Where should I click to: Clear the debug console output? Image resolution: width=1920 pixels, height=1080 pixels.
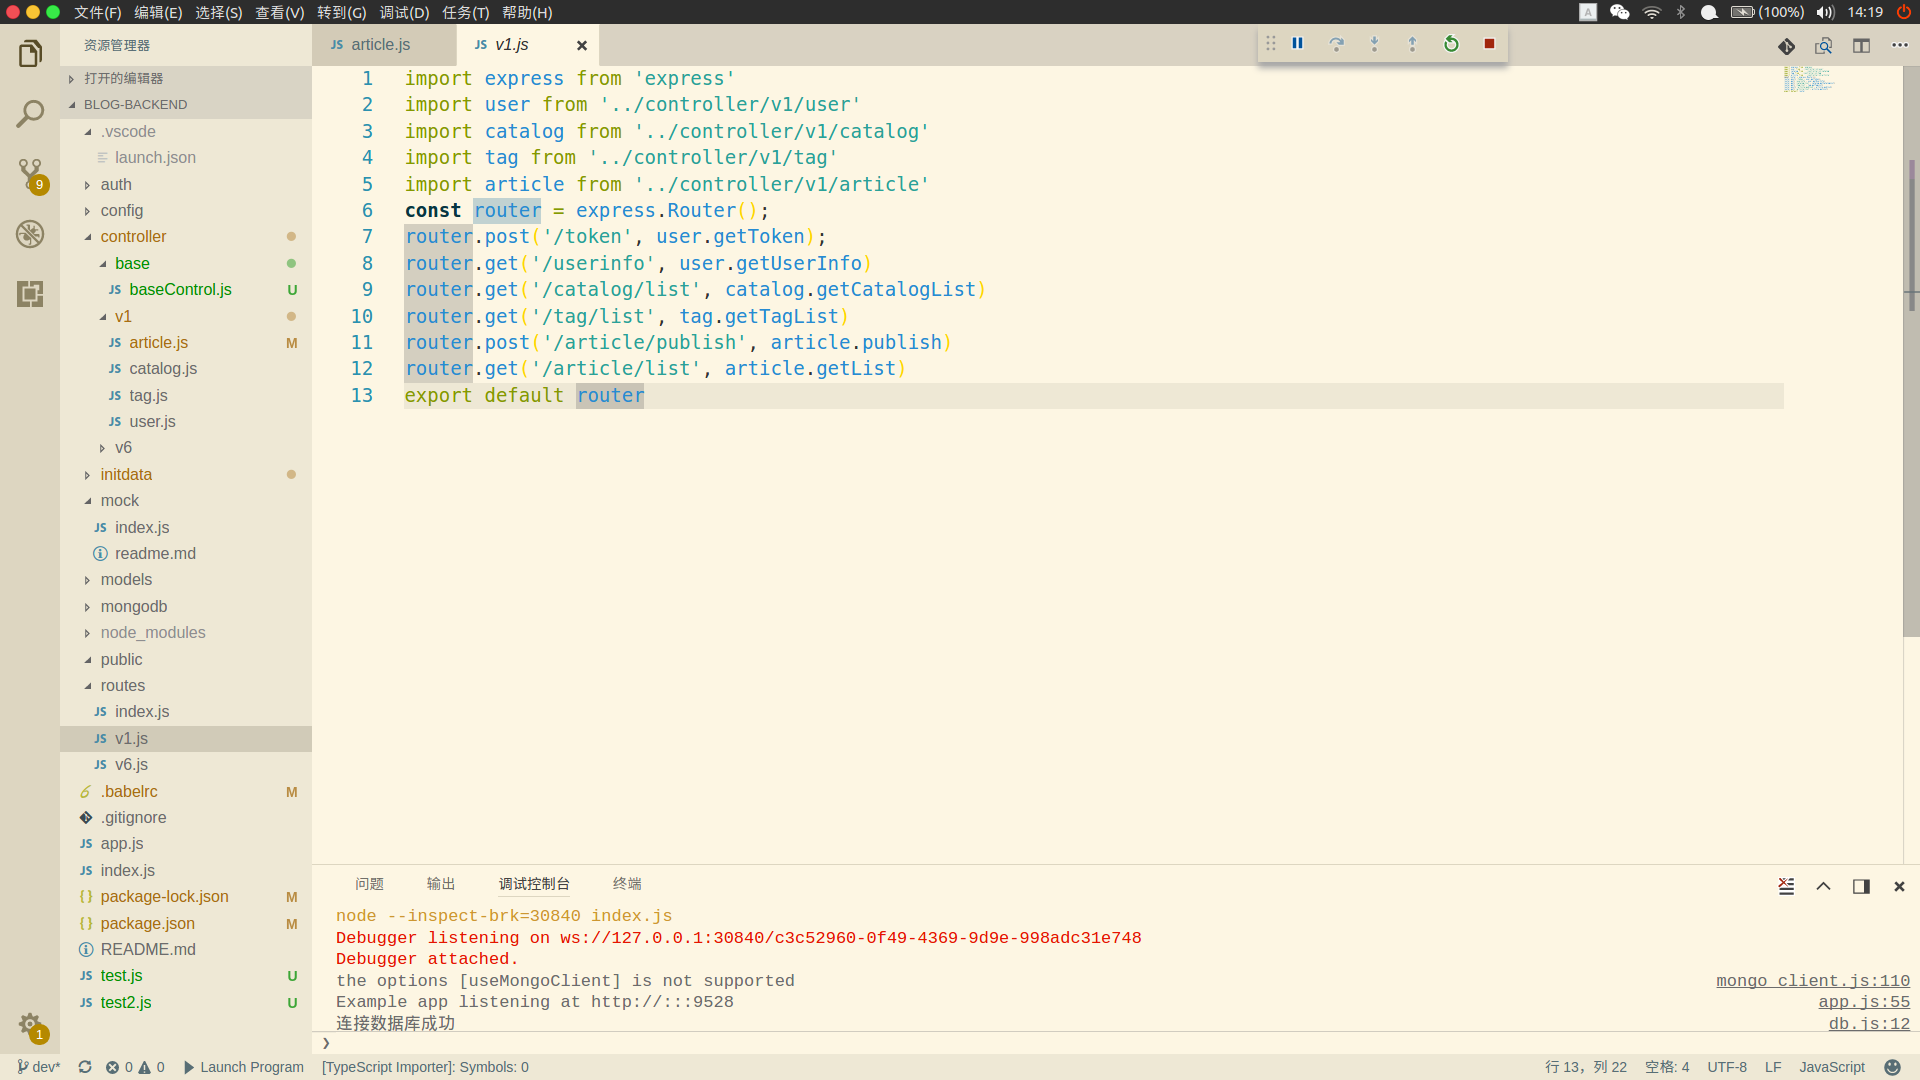coord(1786,886)
